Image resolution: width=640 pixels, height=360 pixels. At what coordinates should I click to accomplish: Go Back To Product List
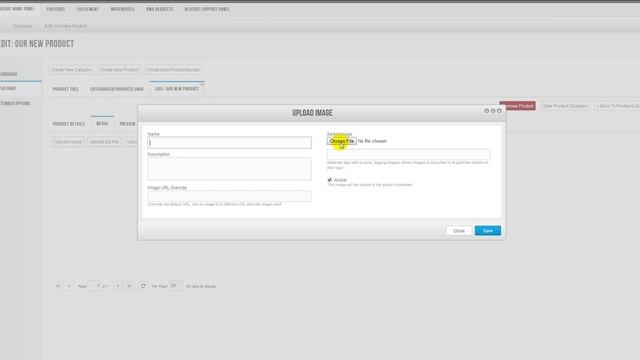coord(618,106)
